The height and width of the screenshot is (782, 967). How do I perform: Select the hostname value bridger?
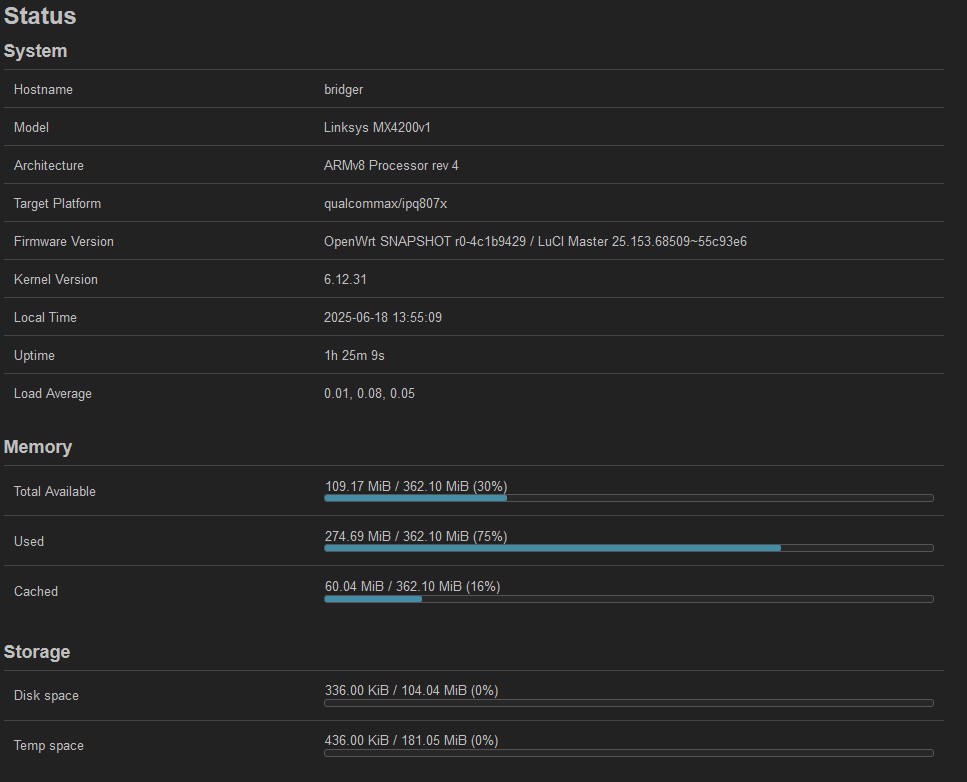pyautogui.click(x=344, y=89)
